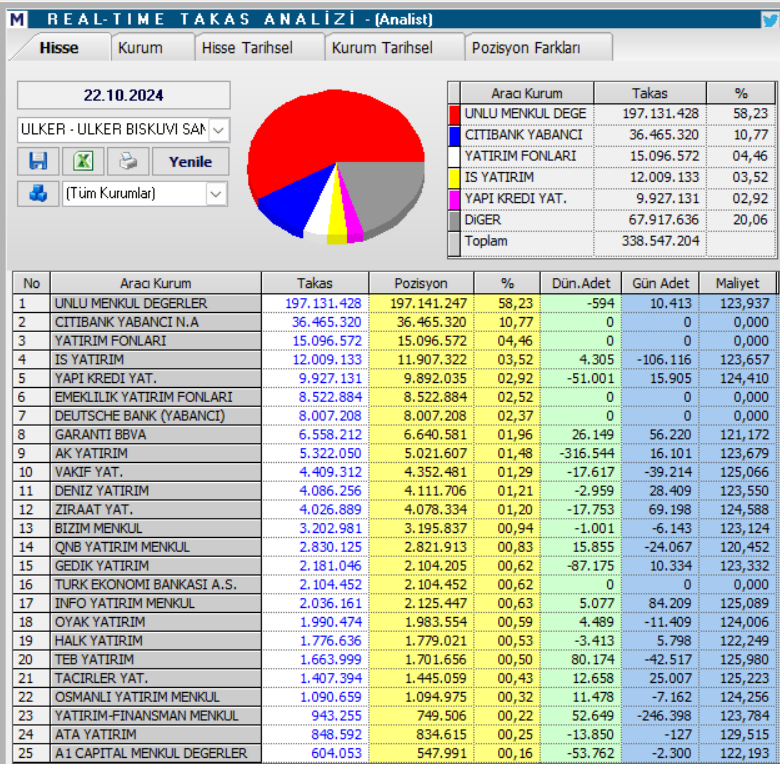Click the institutions group icon
The width and height of the screenshot is (780, 764).
click(x=38, y=194)
